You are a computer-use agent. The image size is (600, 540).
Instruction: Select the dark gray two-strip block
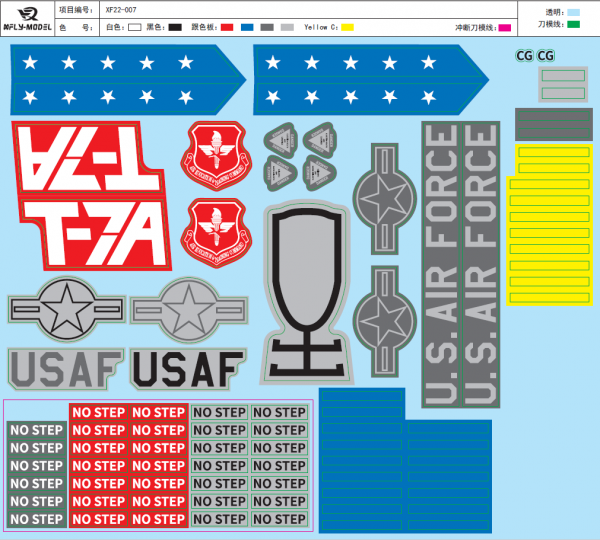pyautogui.click(x=554, y=124)
